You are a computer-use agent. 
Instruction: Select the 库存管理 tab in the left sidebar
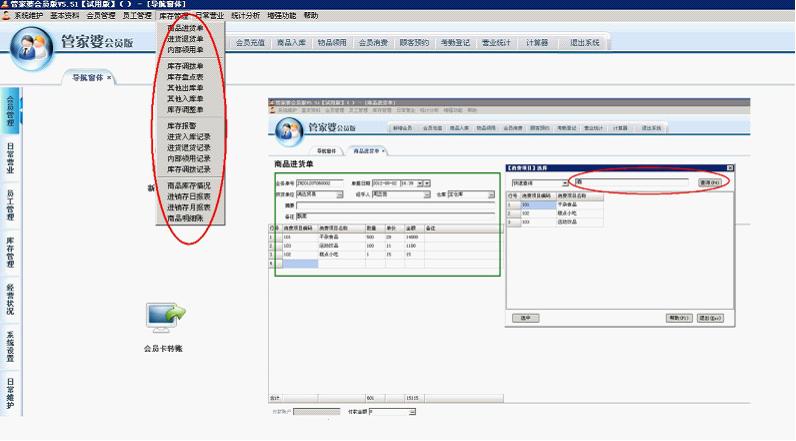click(x=10, y=252)
